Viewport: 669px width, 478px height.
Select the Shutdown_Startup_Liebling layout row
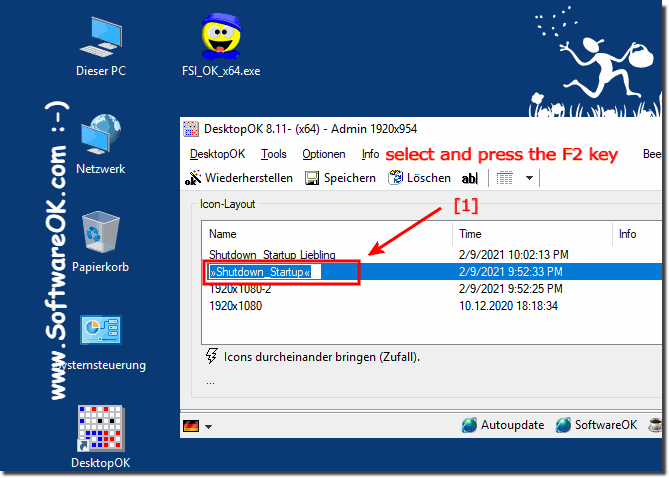[x=432, y=255]
